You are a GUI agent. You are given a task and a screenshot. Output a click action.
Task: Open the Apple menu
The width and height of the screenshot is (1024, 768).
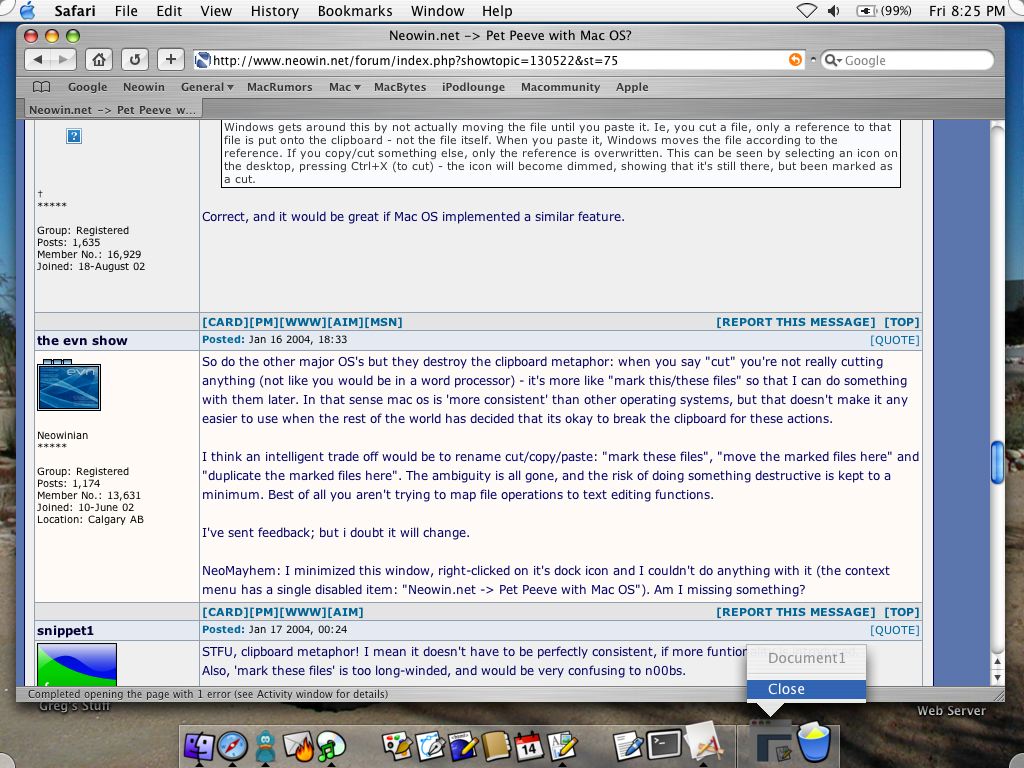tap(29, 10)
